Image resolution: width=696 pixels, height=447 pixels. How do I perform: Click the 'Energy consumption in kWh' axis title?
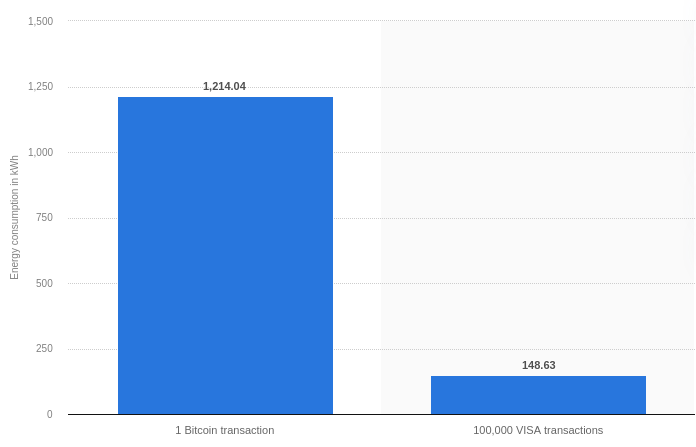pyautogui.click(x=14, y=218)
